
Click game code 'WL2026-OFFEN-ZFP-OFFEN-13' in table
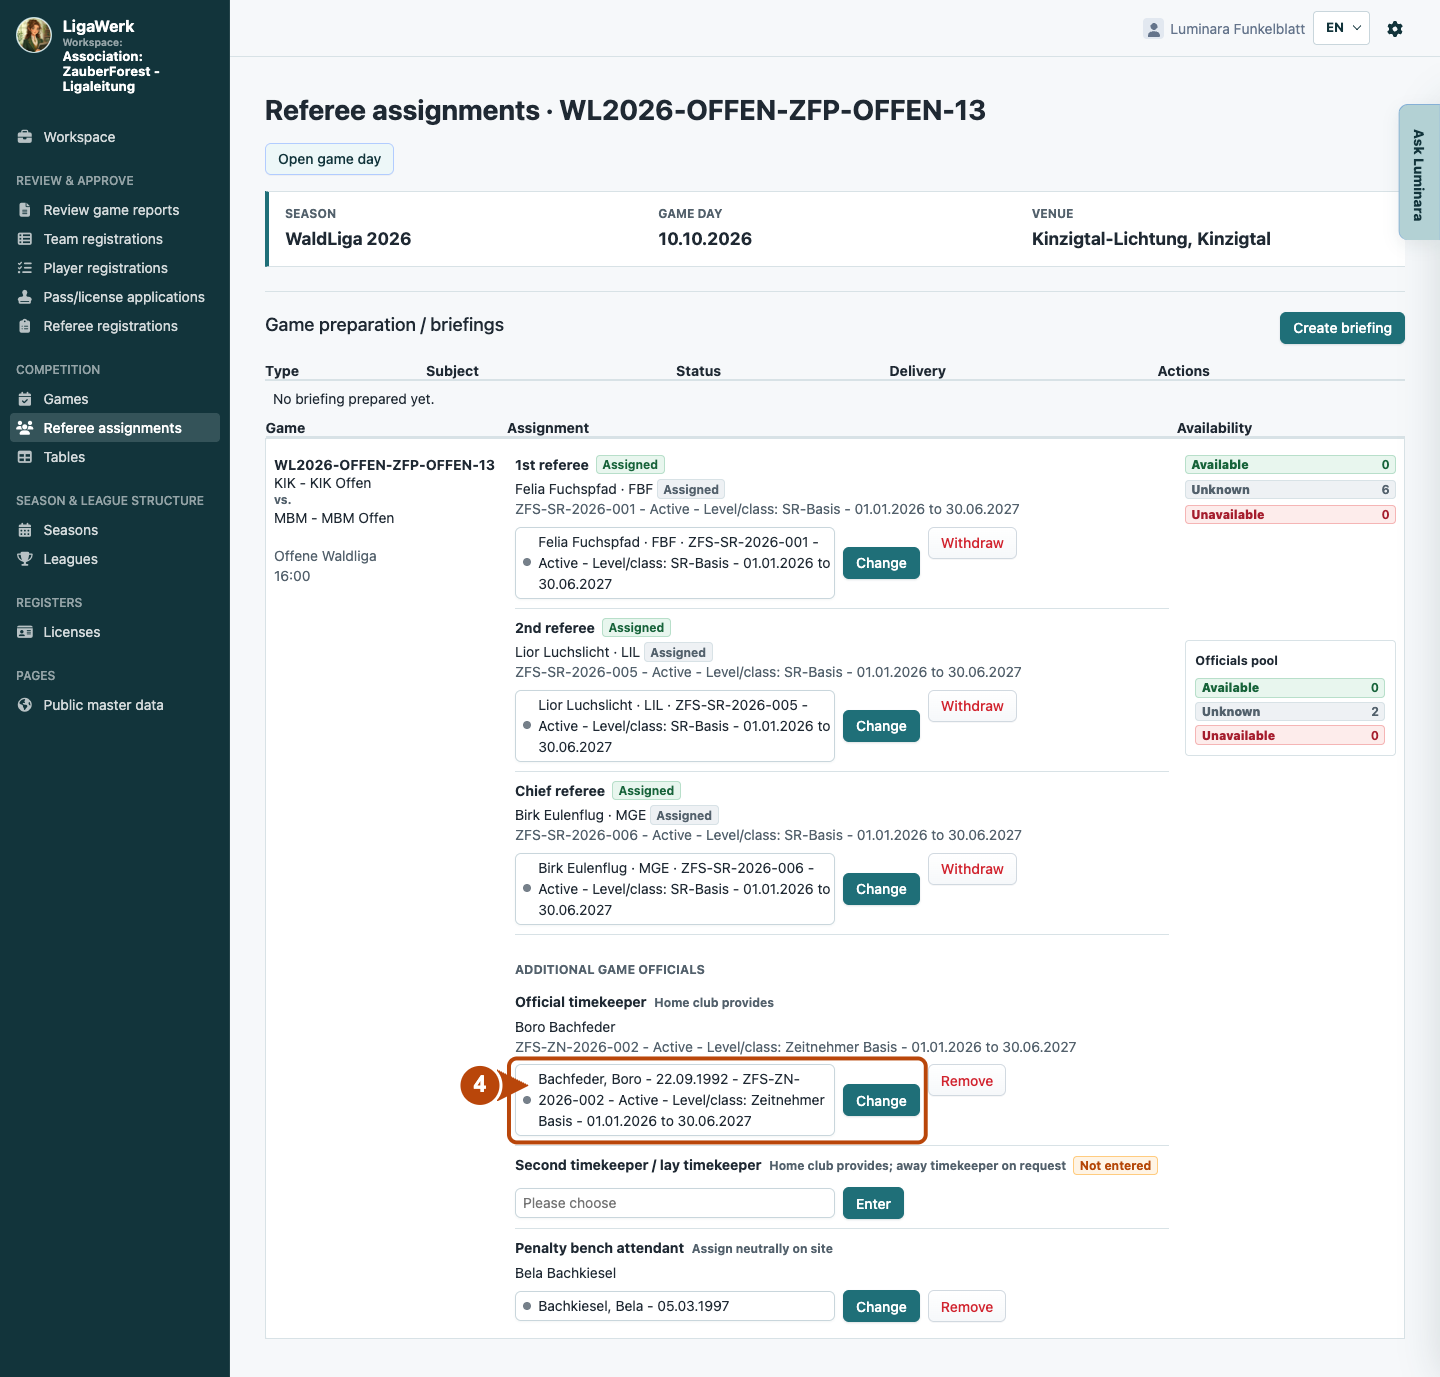coord(384,465)
